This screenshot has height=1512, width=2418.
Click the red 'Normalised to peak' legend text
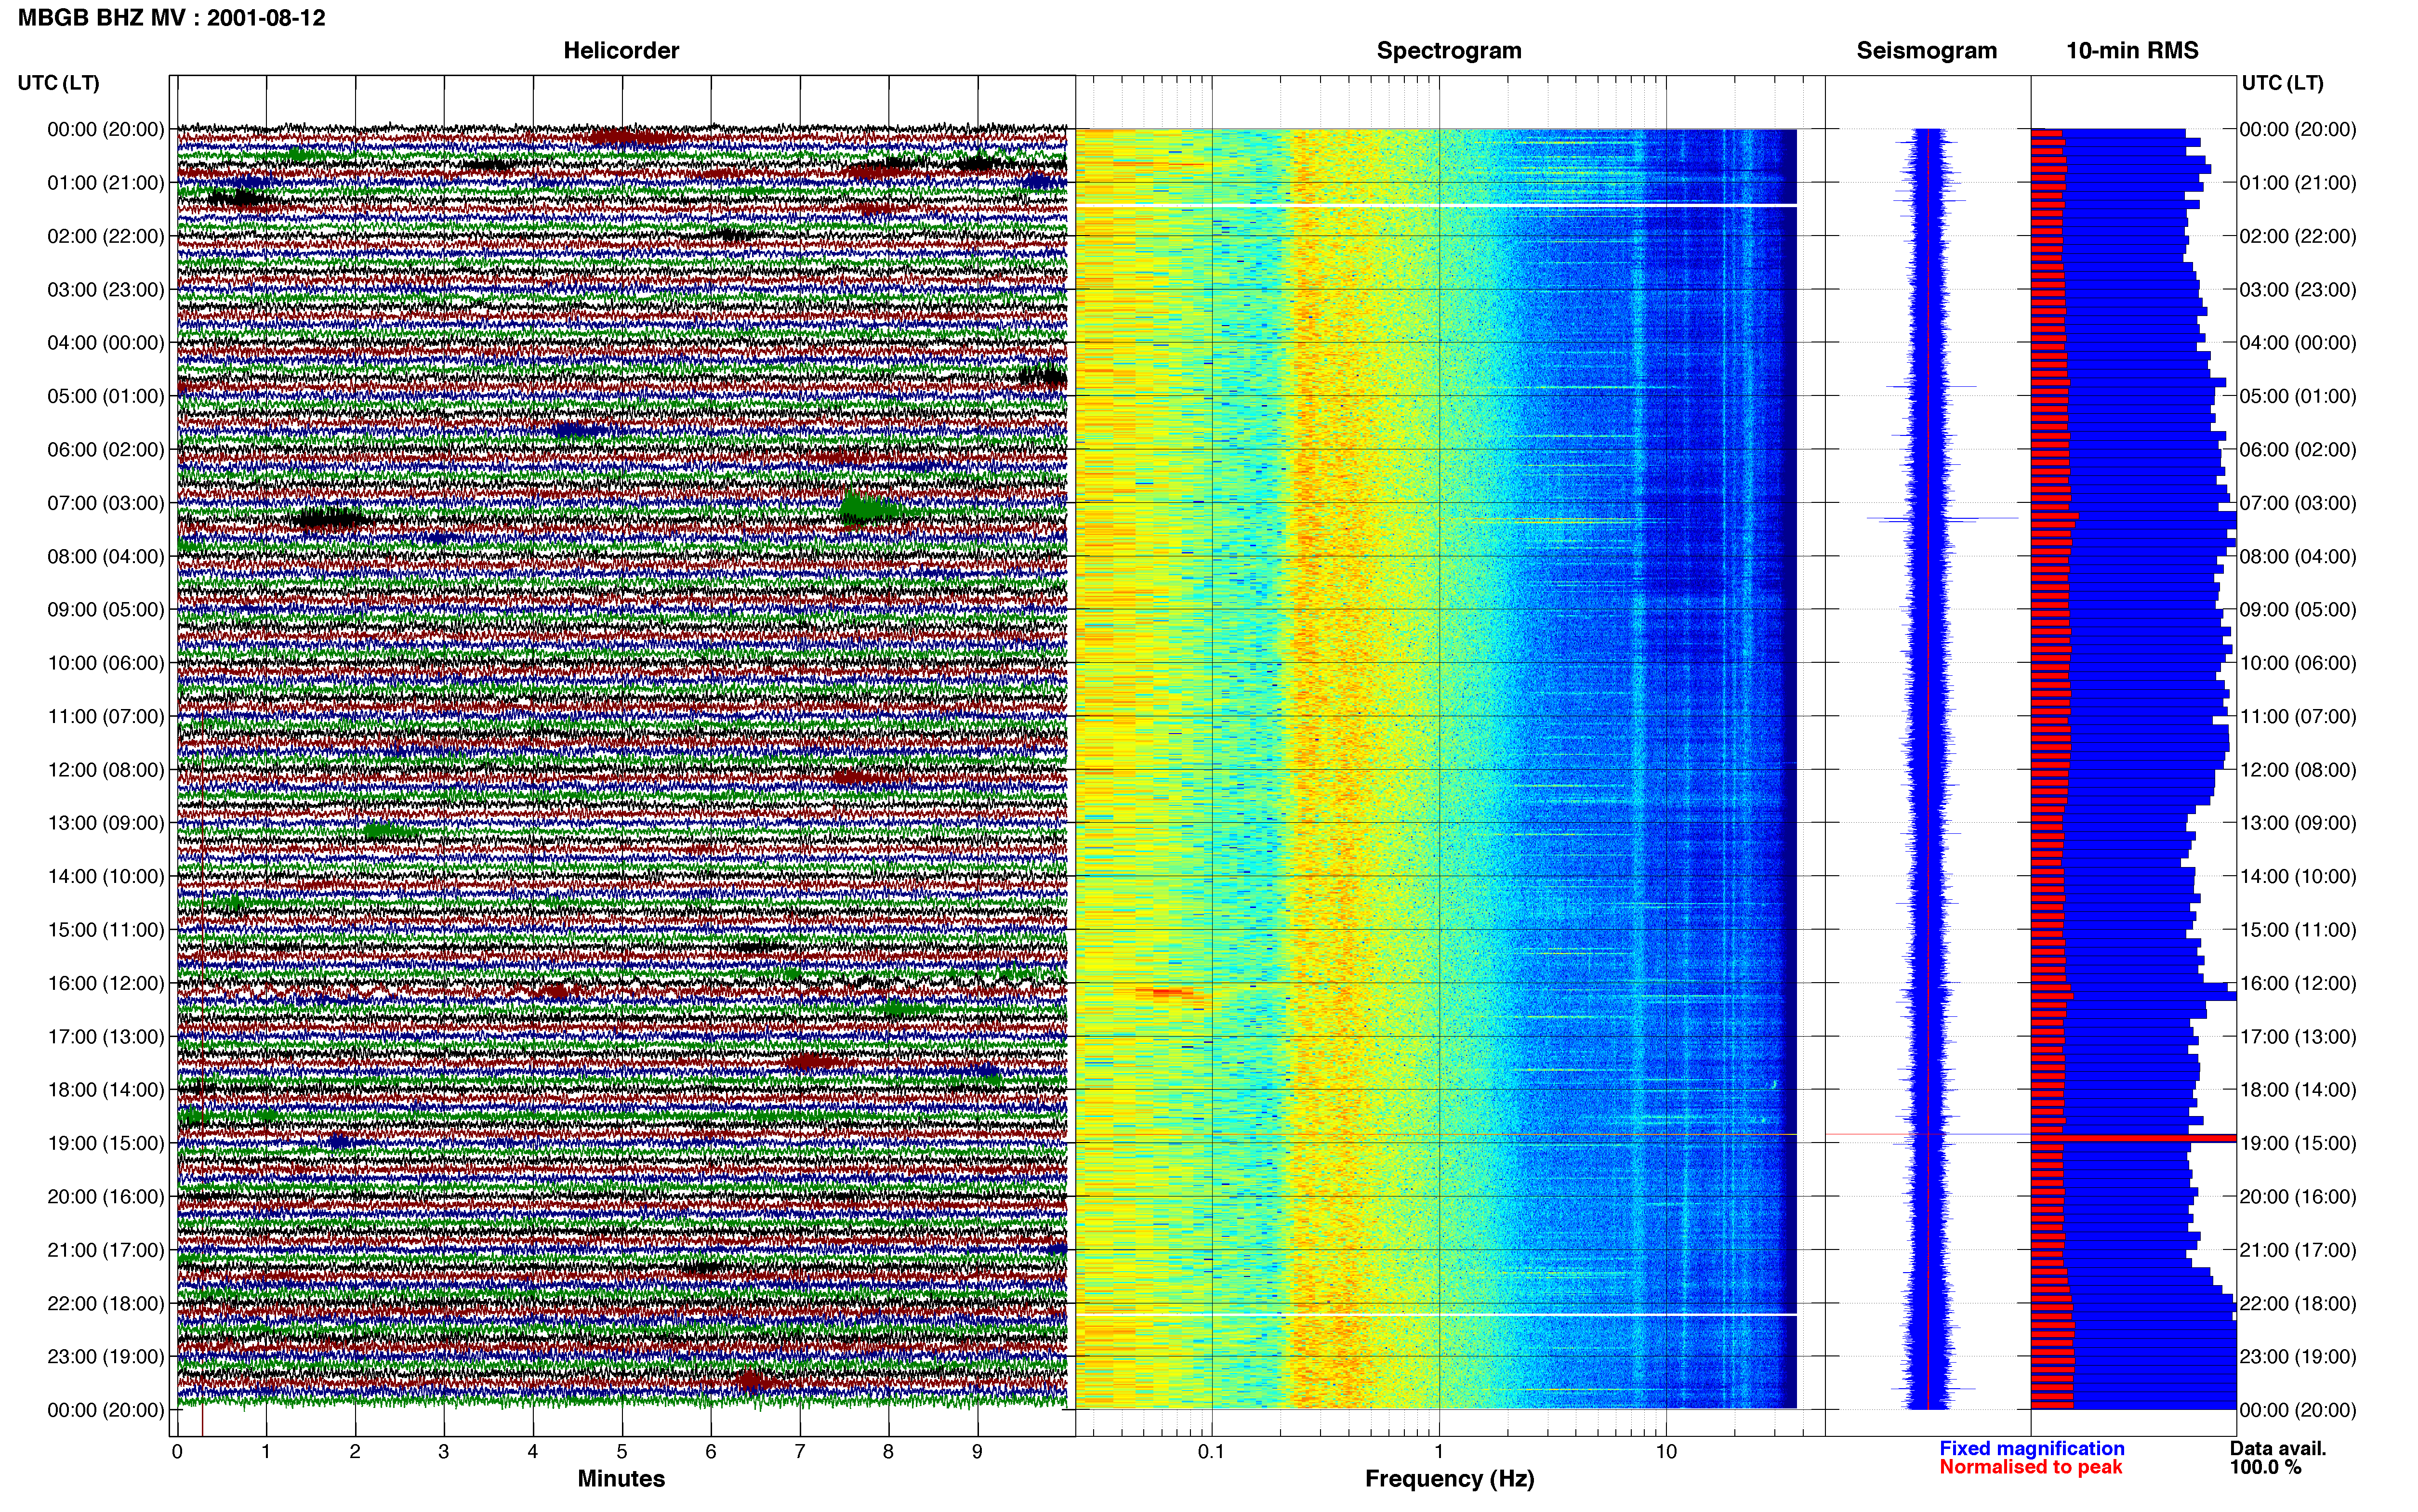(x=2030, y=1467)
